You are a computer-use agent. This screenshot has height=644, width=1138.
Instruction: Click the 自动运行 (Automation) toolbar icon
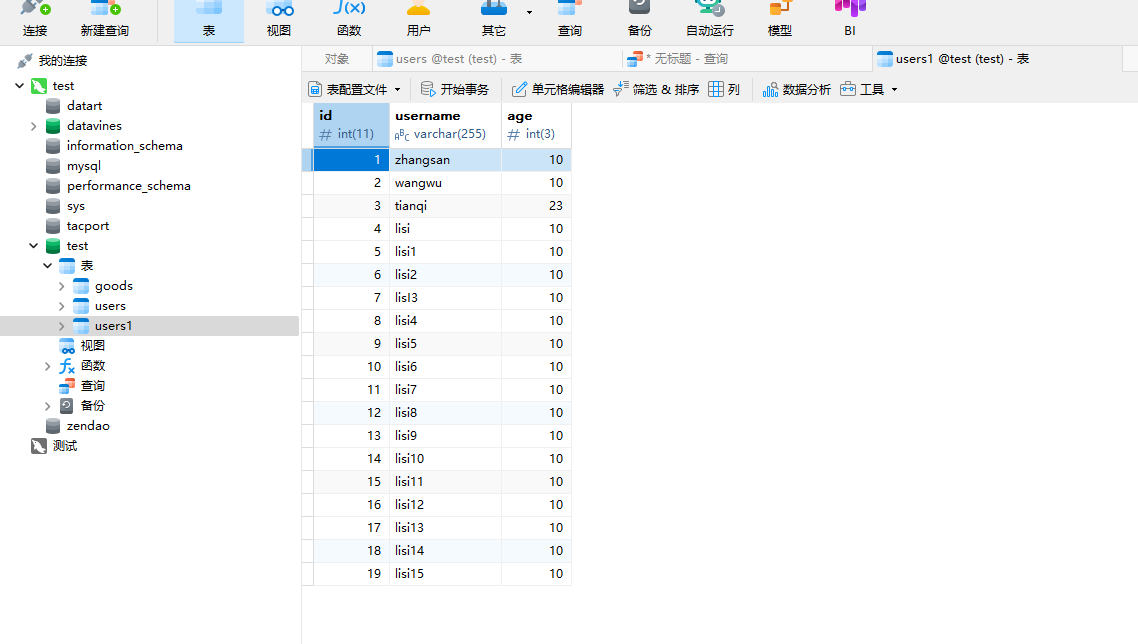coord(709,18)
